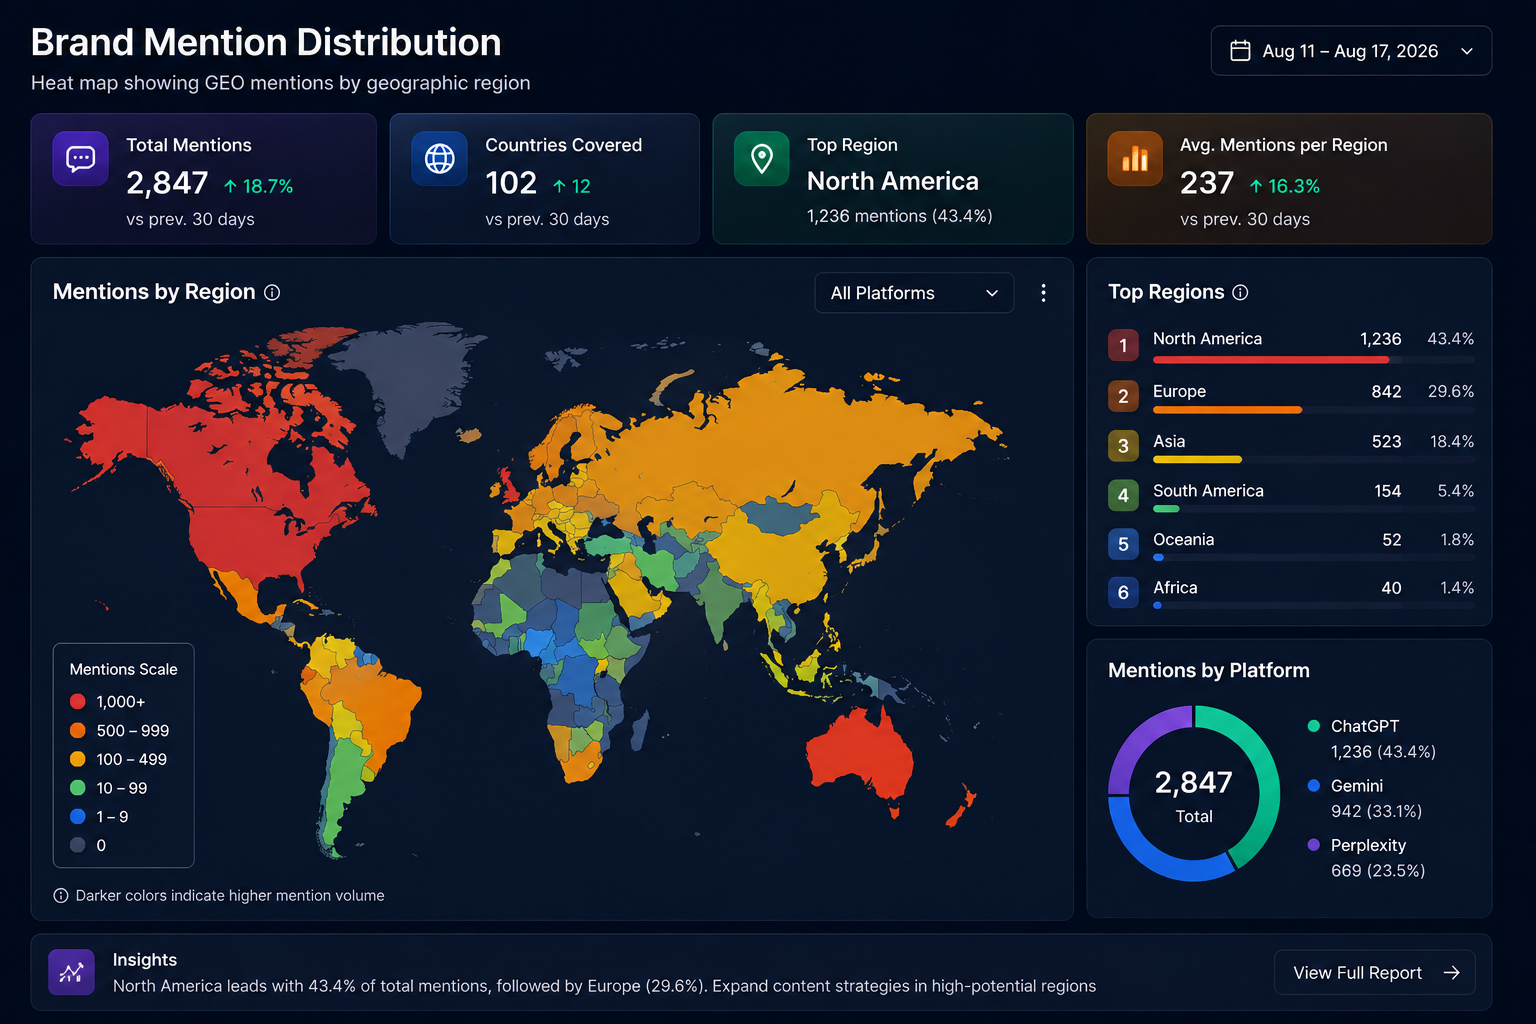Click the '942 (33.1%)' Gemini value

(1376, 811)
